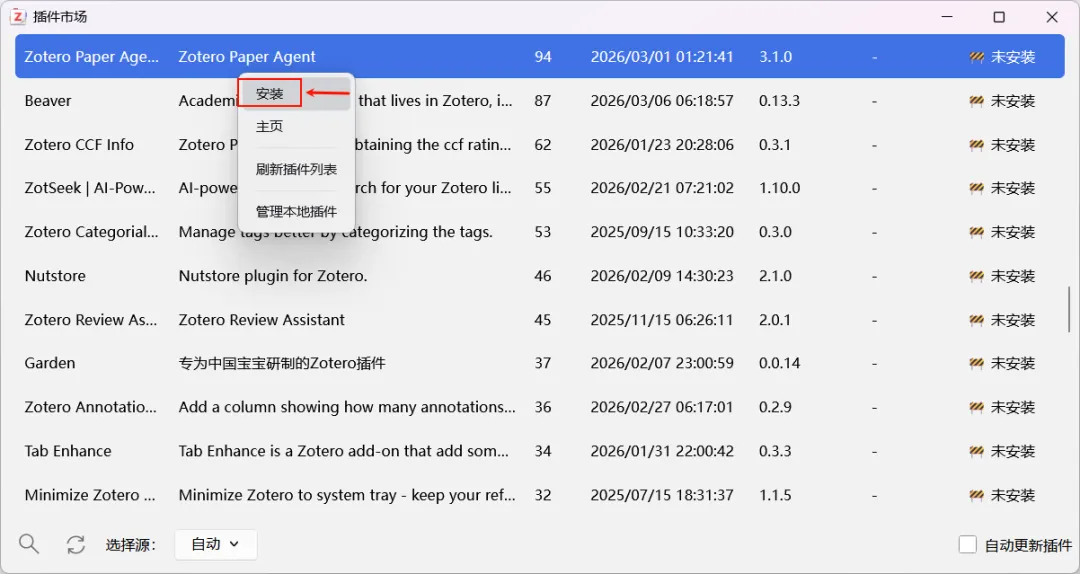
Task: Click the Zotero logo in title bar
Action: 18,17
